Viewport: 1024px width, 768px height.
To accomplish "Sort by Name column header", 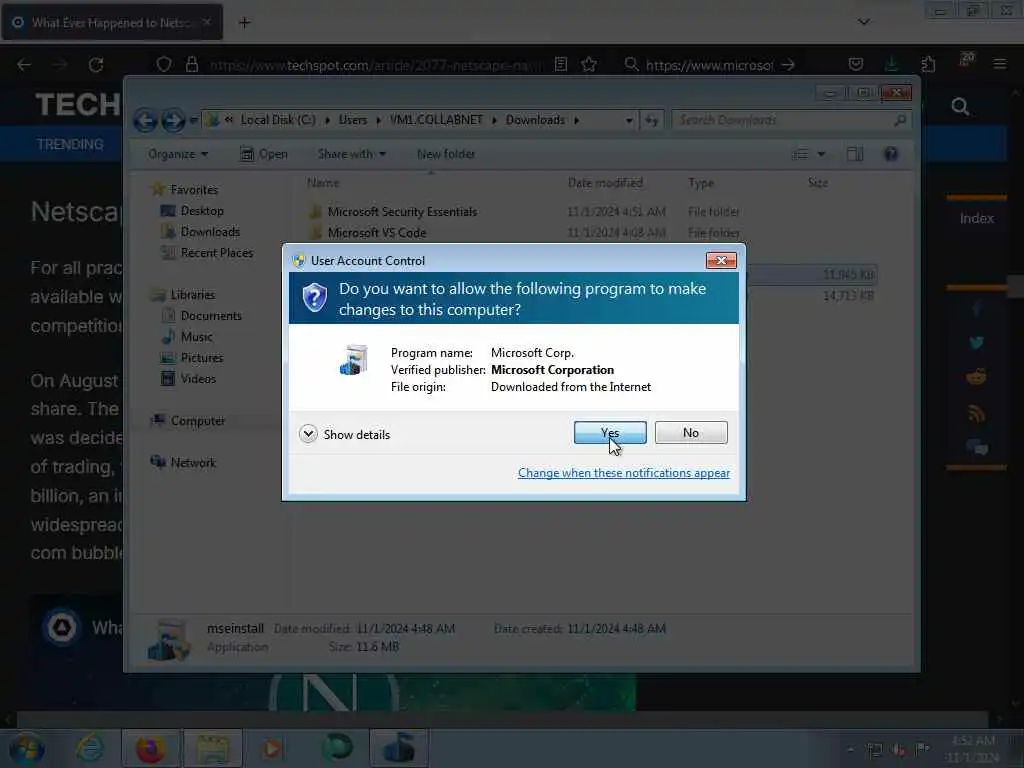I will 323,183.
